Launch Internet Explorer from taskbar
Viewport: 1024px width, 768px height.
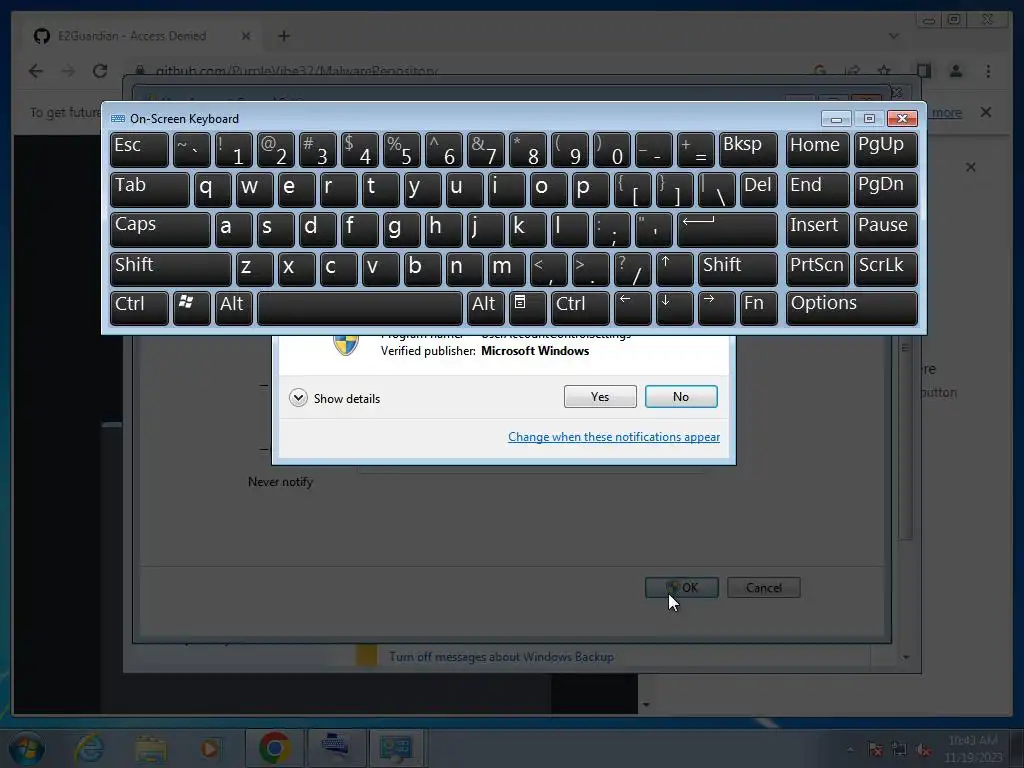[89, 748]
